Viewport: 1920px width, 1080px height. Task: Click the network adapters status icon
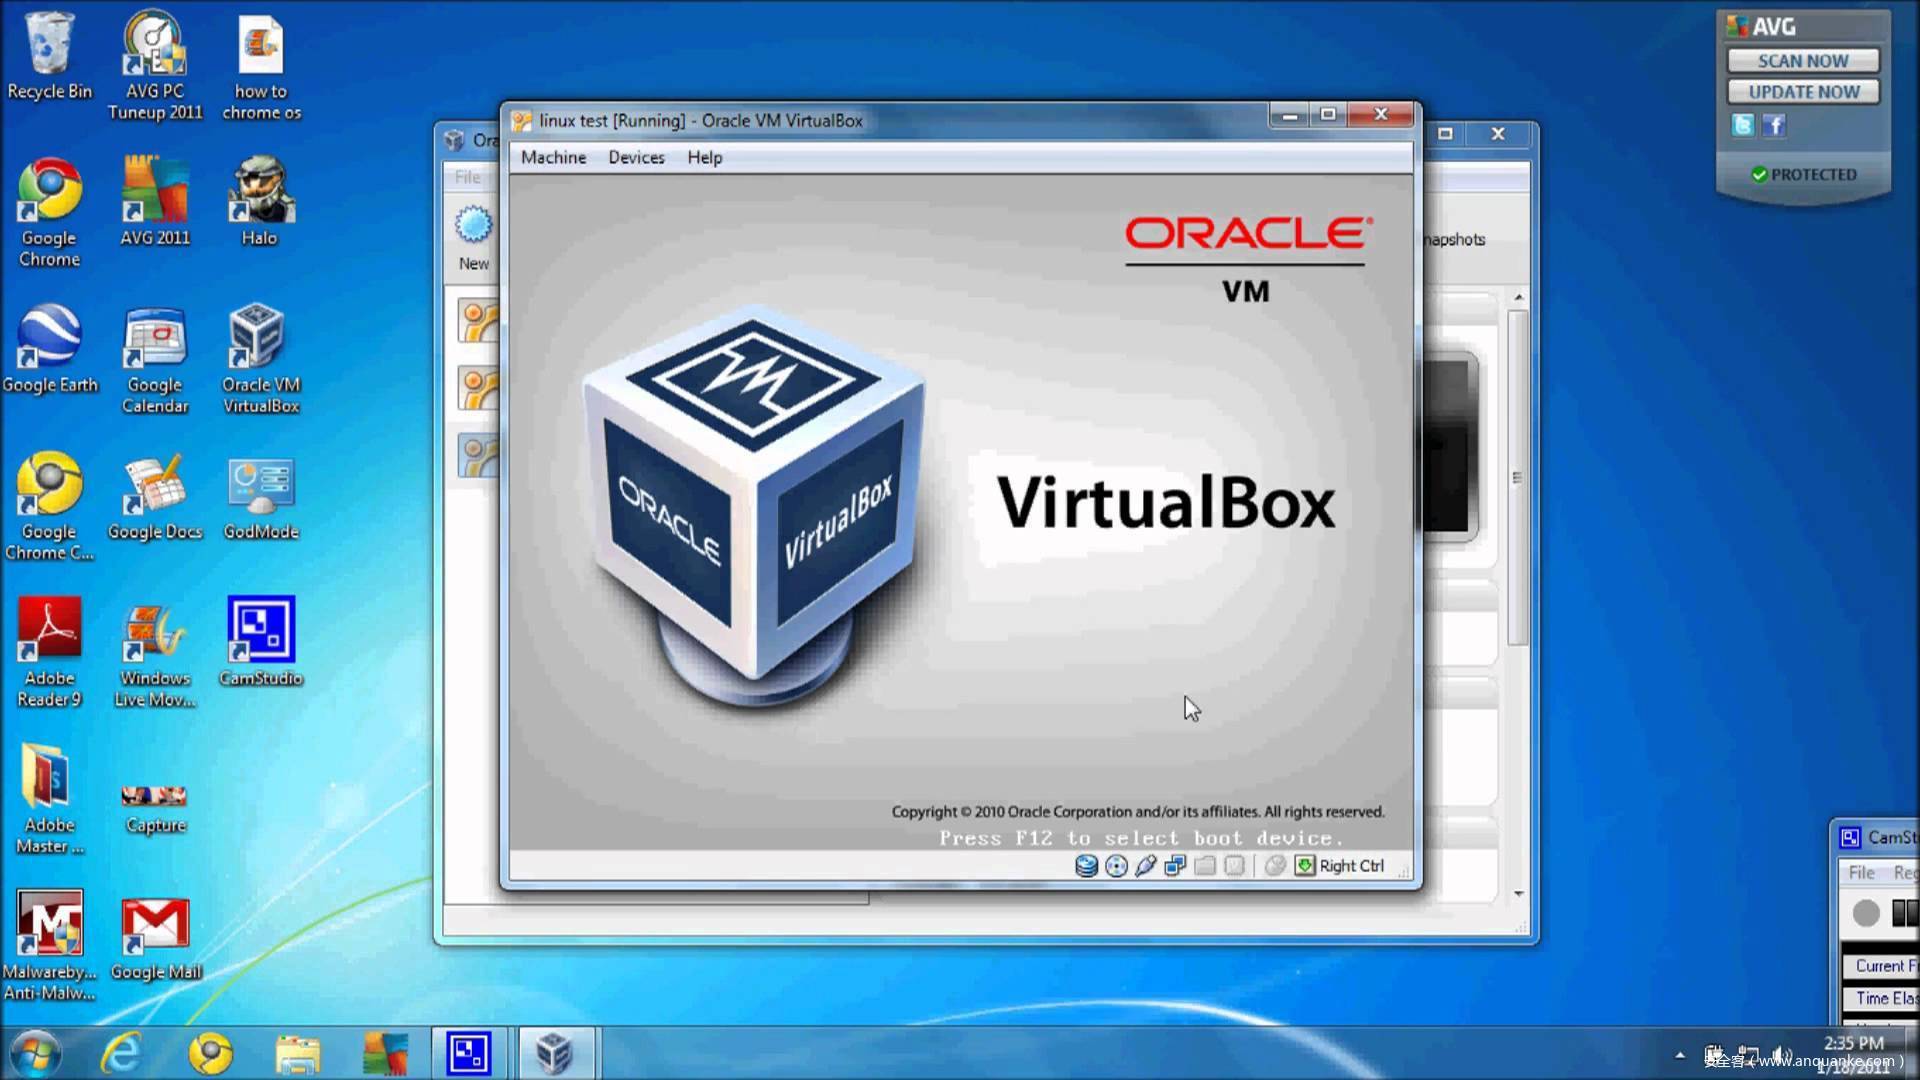click(1175, 866)
